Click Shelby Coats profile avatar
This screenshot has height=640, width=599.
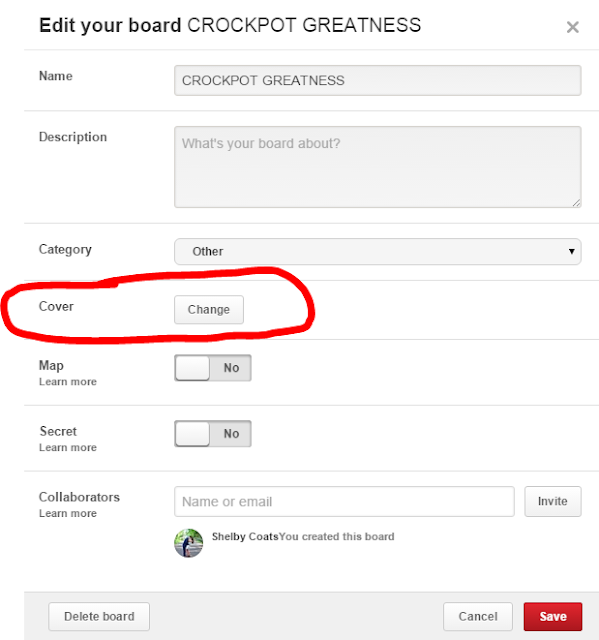pyautogui.click(x=189, y=543)
